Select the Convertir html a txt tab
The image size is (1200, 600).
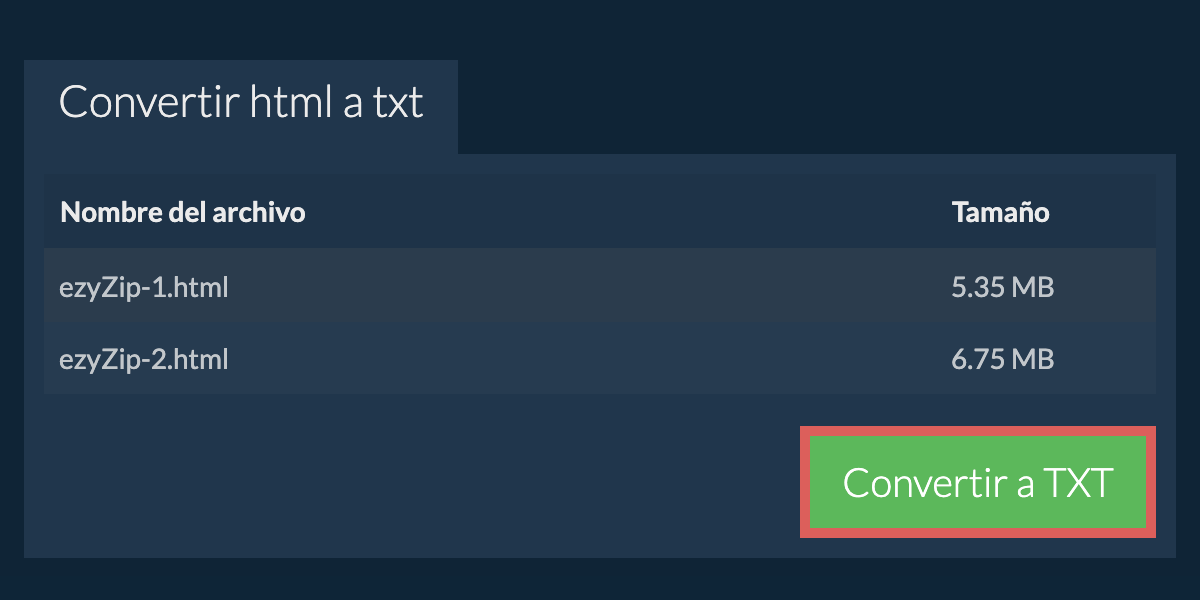point(241,104)
